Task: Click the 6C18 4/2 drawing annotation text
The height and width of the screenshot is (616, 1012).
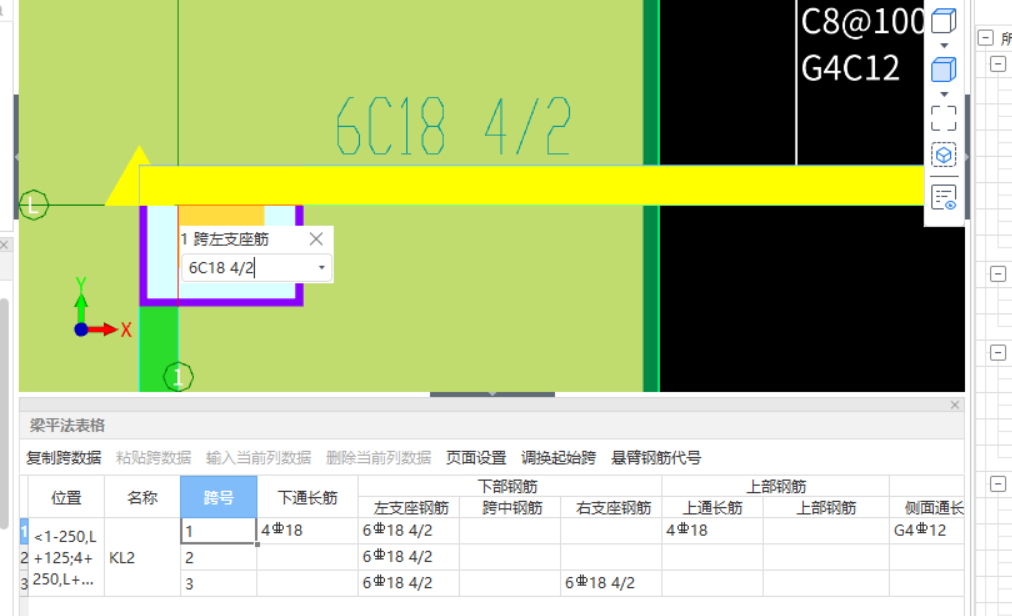Action: coord(453,127)
